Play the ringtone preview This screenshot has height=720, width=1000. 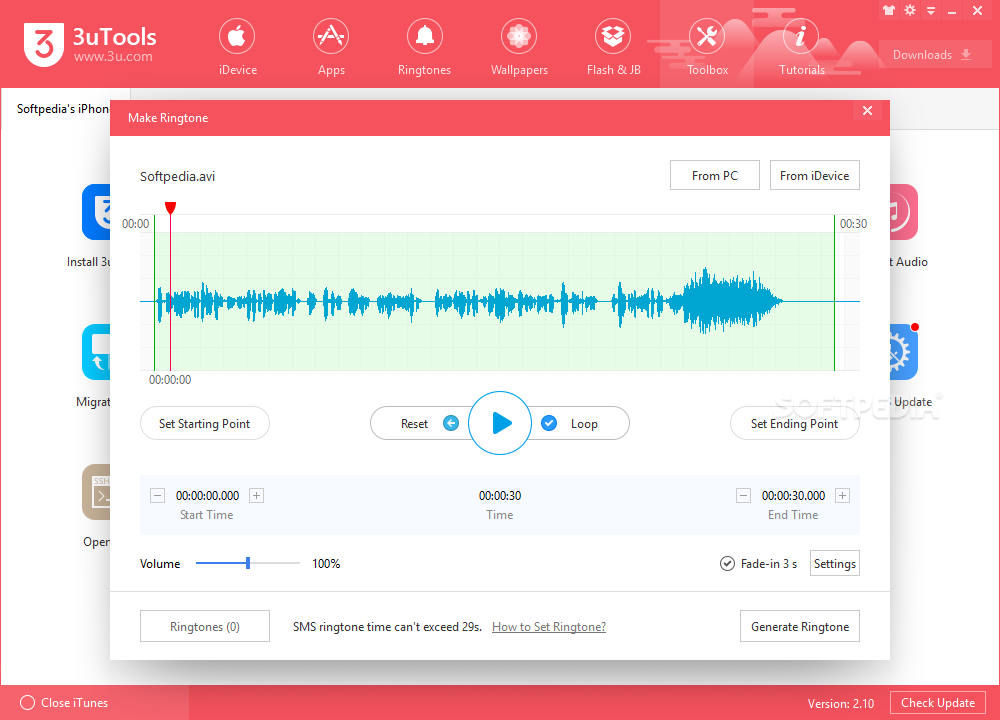(x=500, y=423)
